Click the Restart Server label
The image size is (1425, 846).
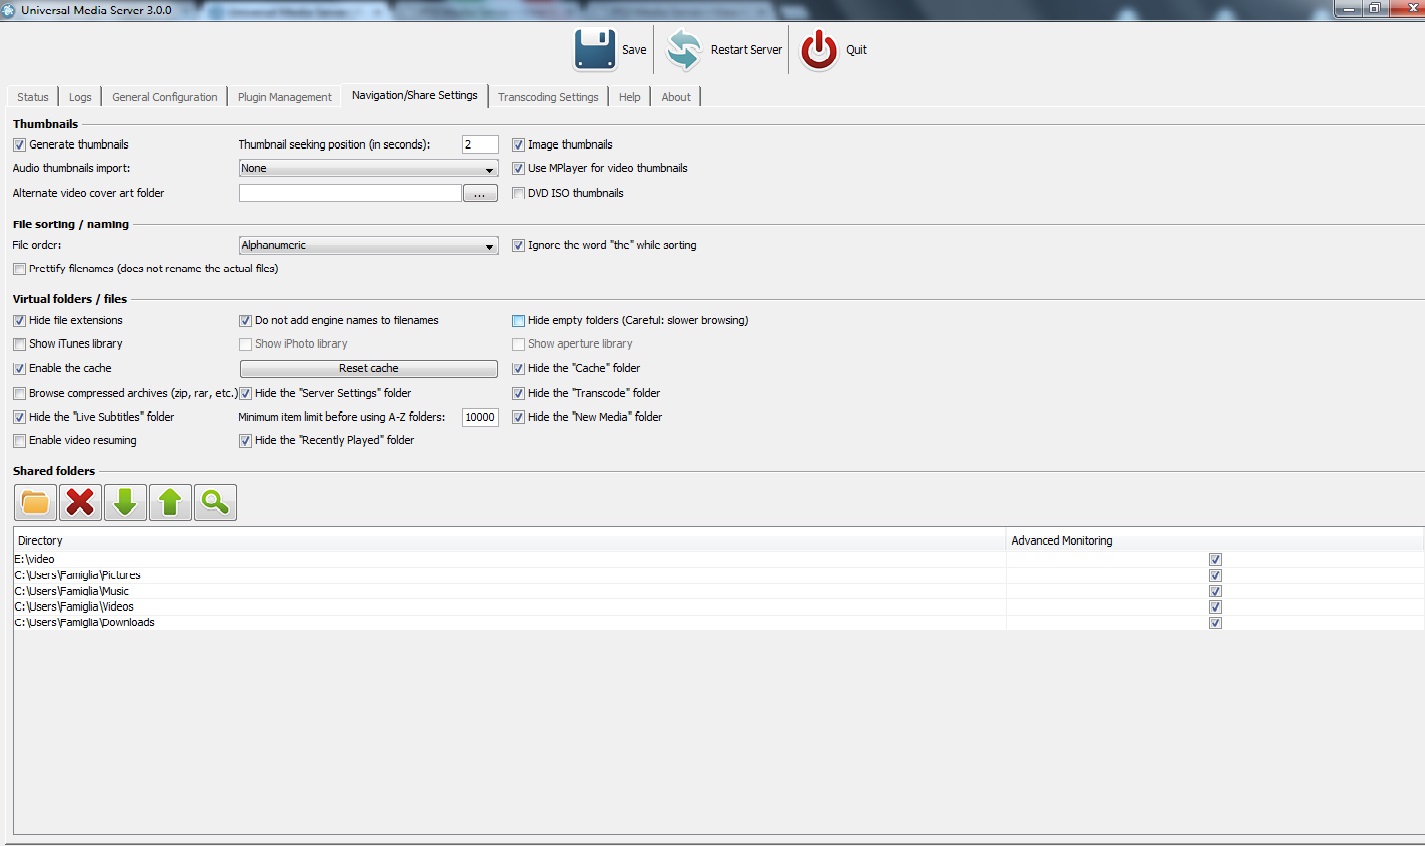pos(746,50)
